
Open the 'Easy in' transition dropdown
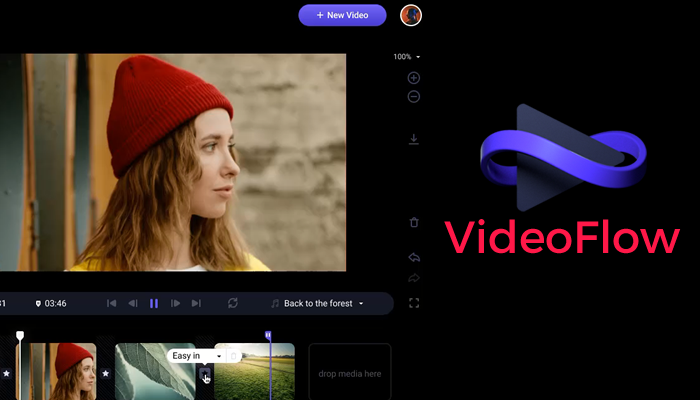(x=196, y=356)
